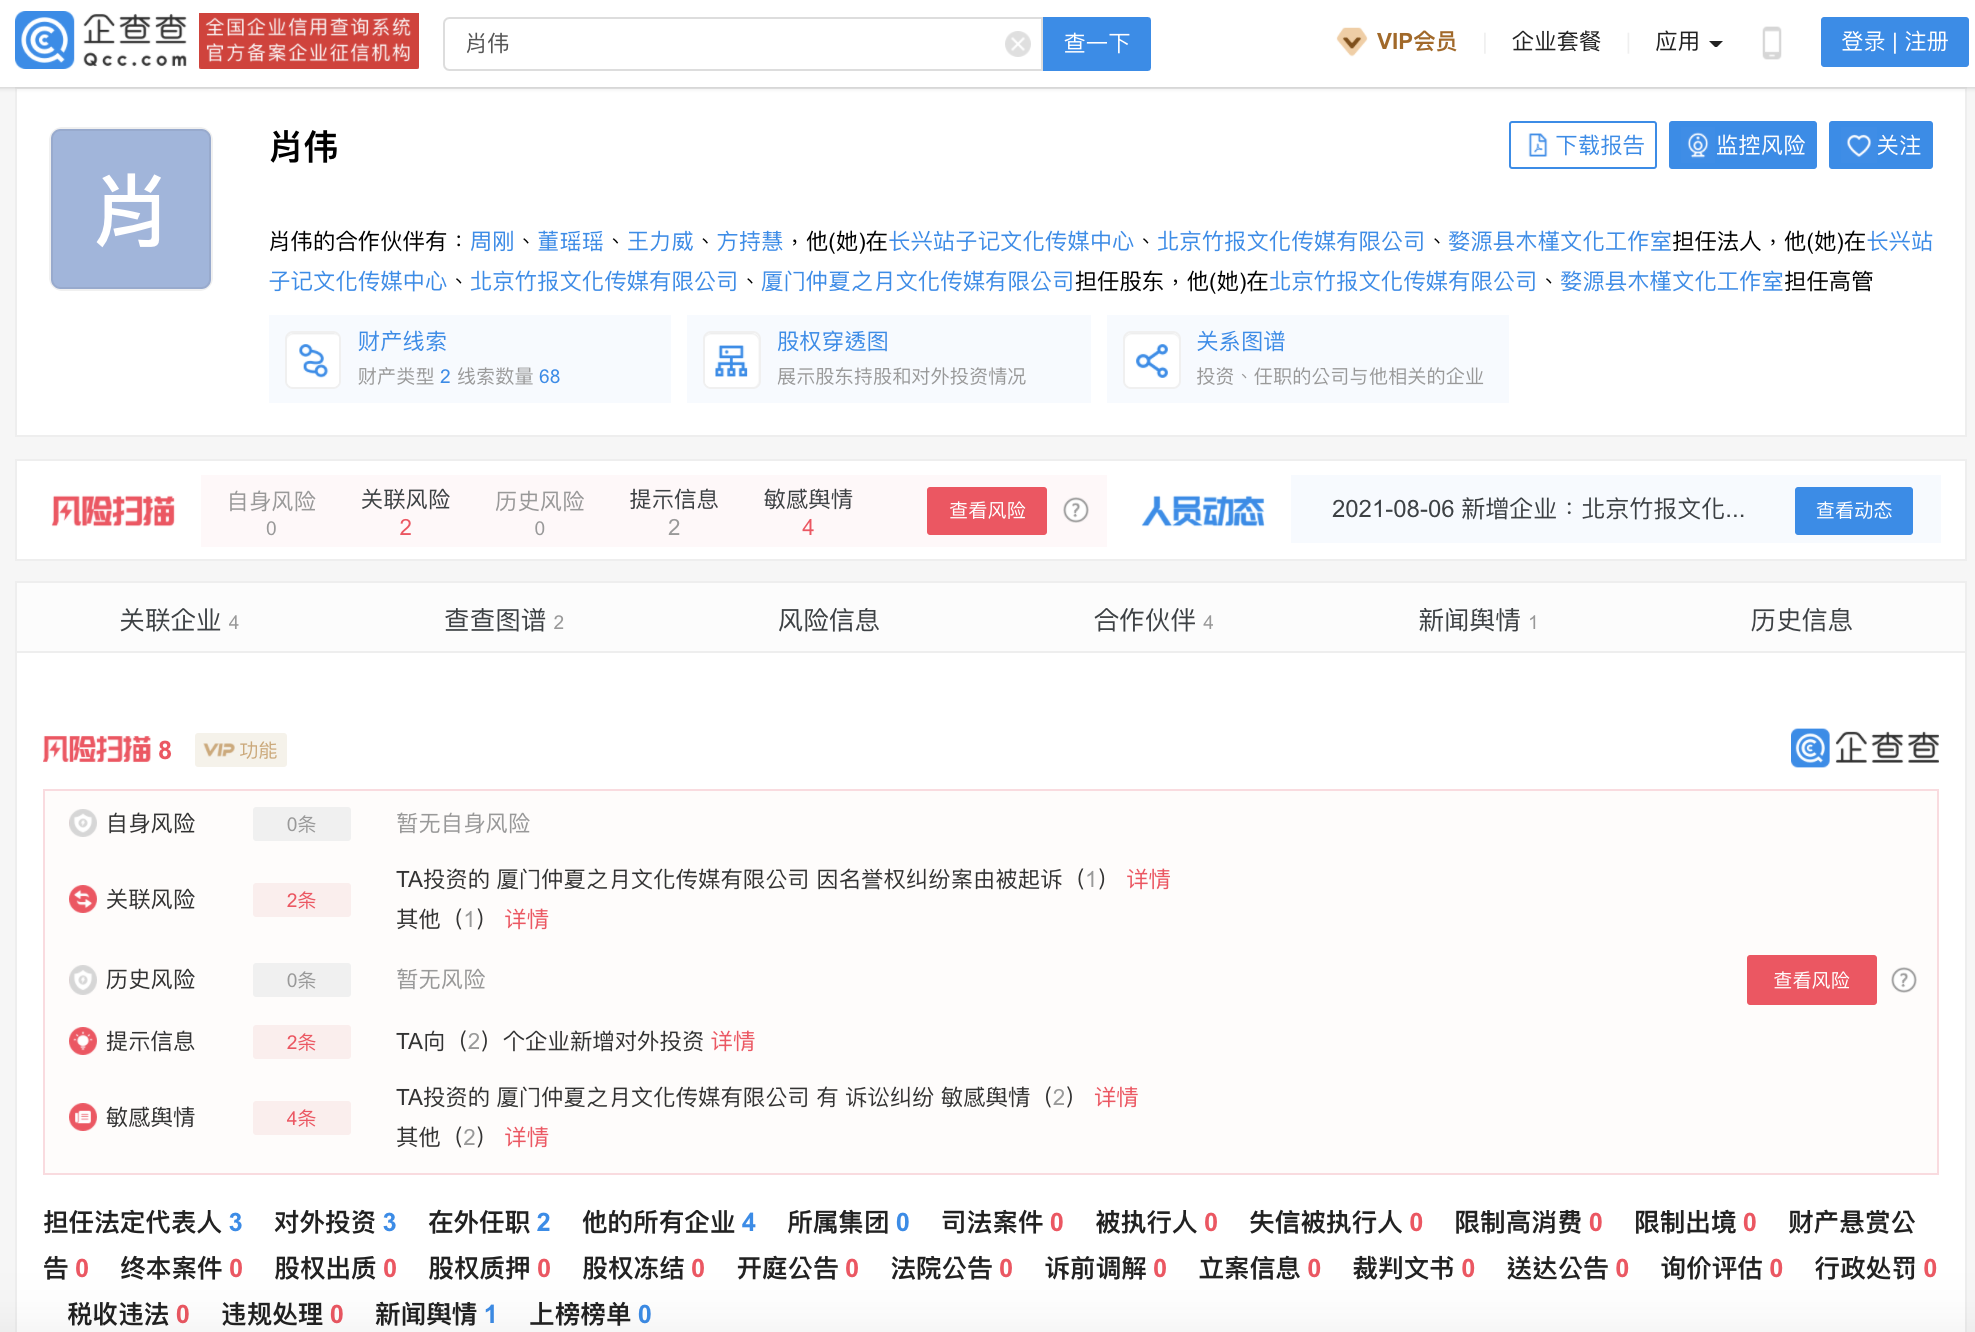The image size is (1975, 1332).
Task: Select 历史风险 0 in risk scan bar
Action: [x=539, y=512]
